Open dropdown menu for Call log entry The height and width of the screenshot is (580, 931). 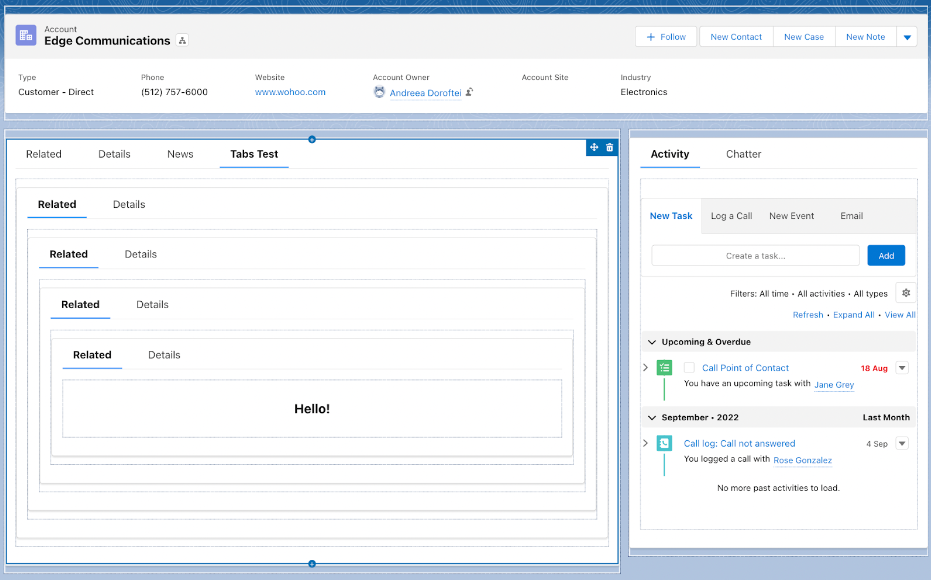coord(902,443)
